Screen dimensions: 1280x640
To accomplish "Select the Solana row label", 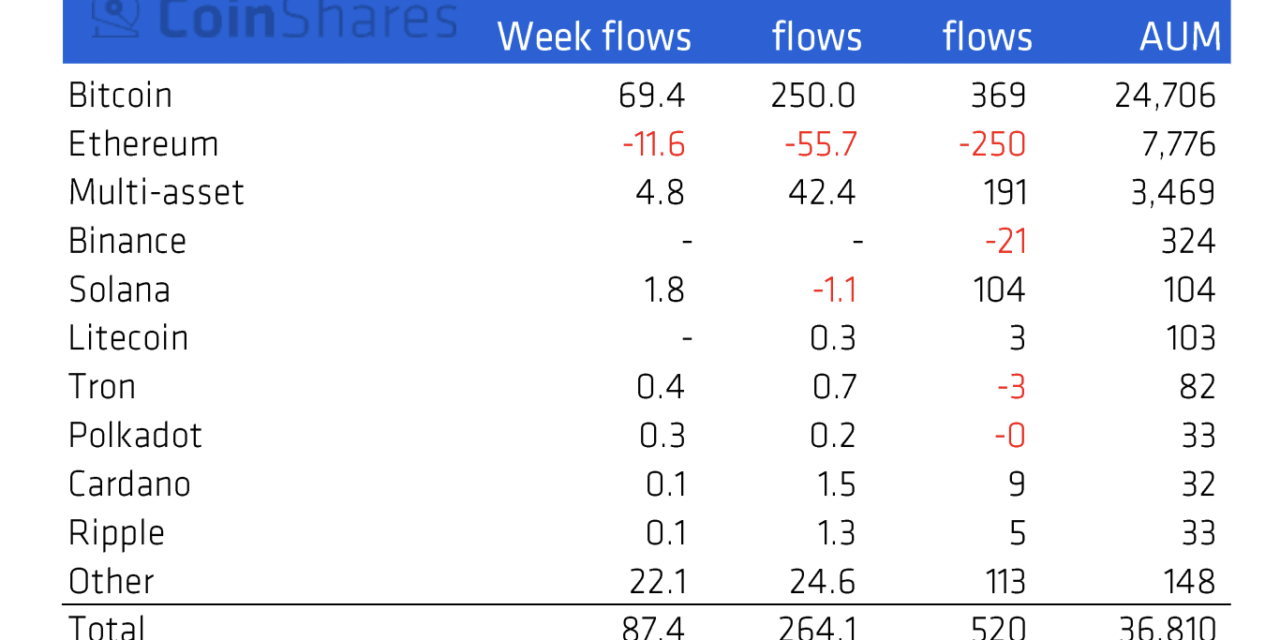I will pos(119,290).
